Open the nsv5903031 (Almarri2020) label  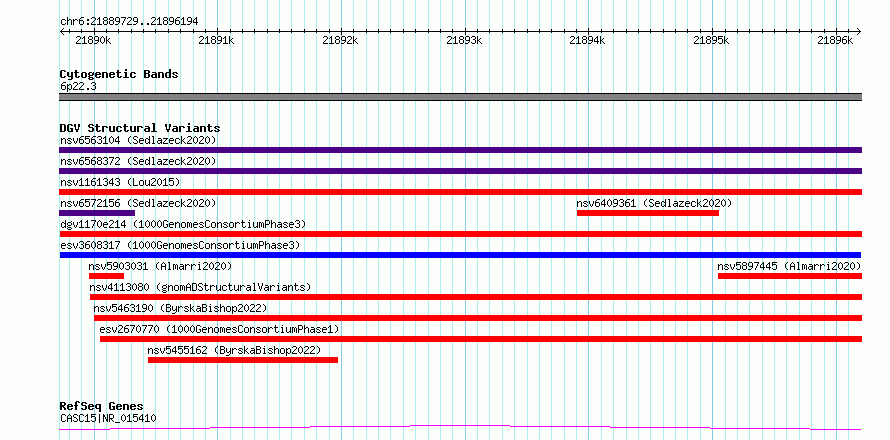coord(160,266)
